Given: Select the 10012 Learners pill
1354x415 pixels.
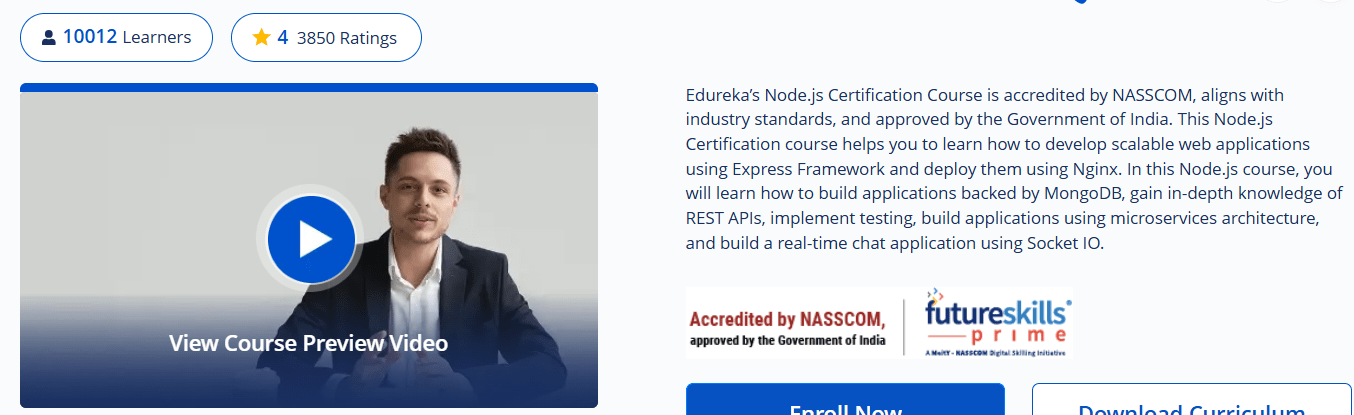Looking at the screenshot, I should tap(116, 38).
